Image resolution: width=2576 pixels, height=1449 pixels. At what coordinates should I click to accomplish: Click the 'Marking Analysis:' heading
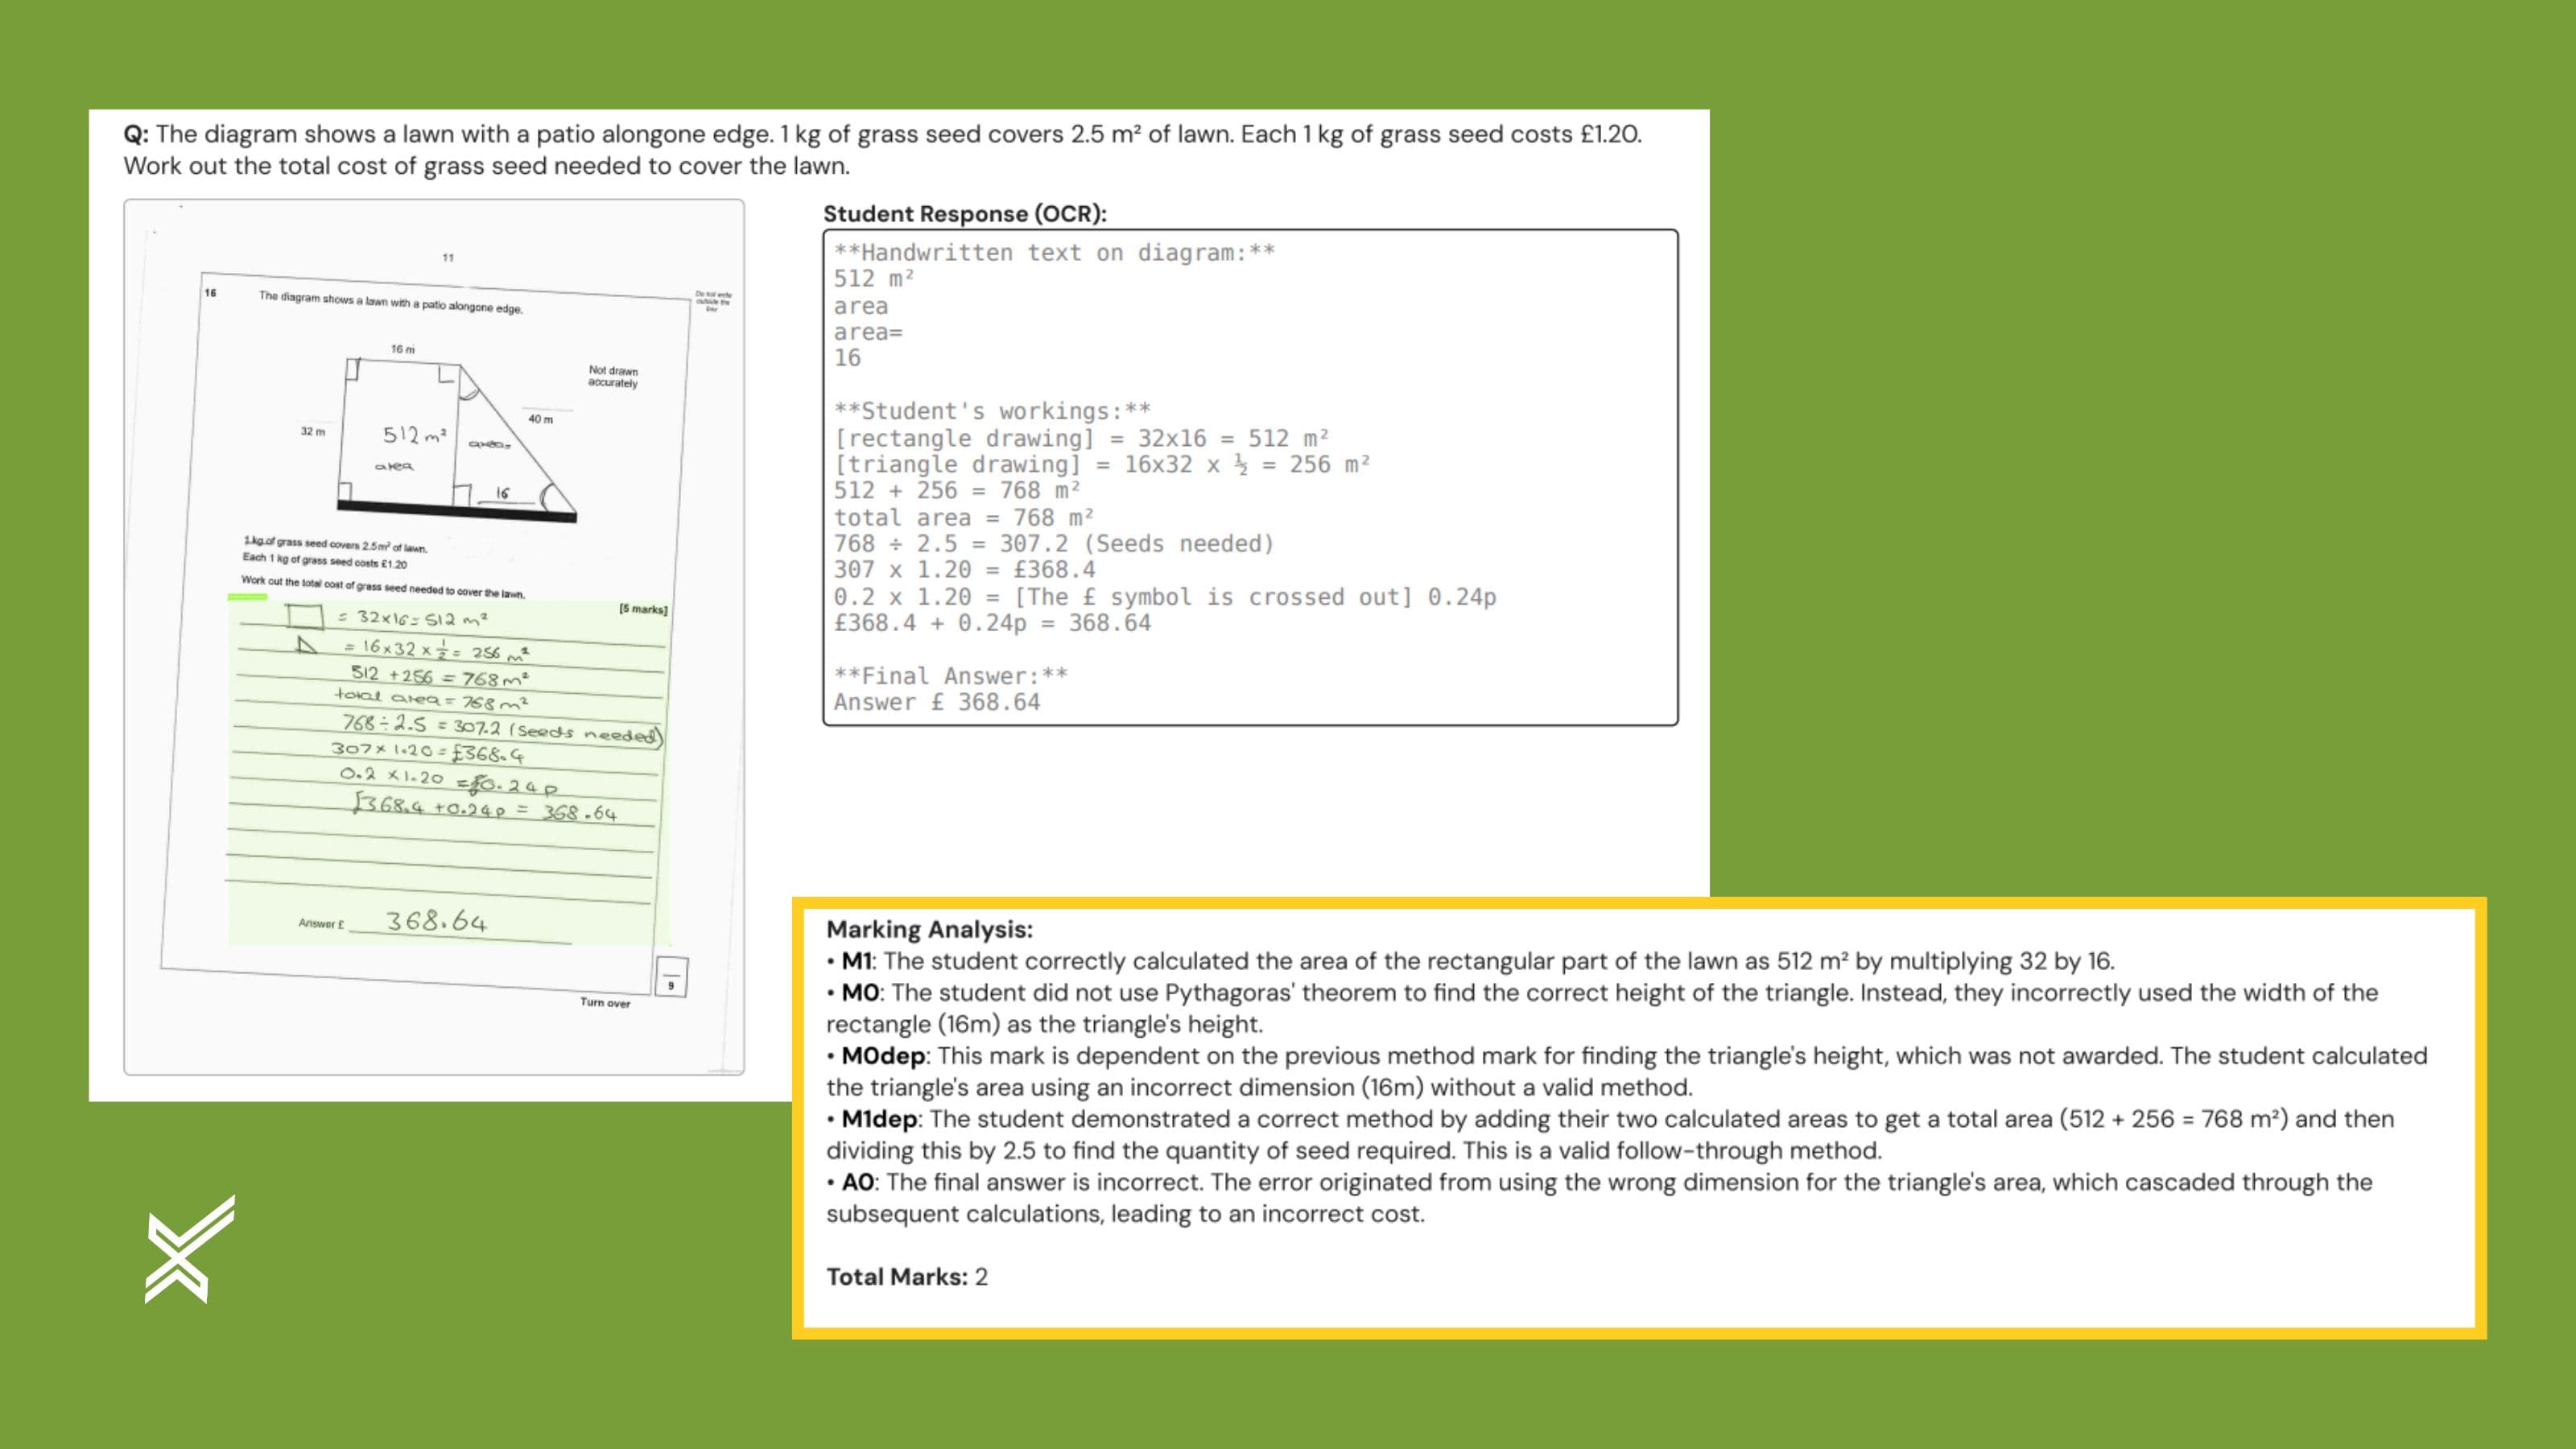coord(929,929)
